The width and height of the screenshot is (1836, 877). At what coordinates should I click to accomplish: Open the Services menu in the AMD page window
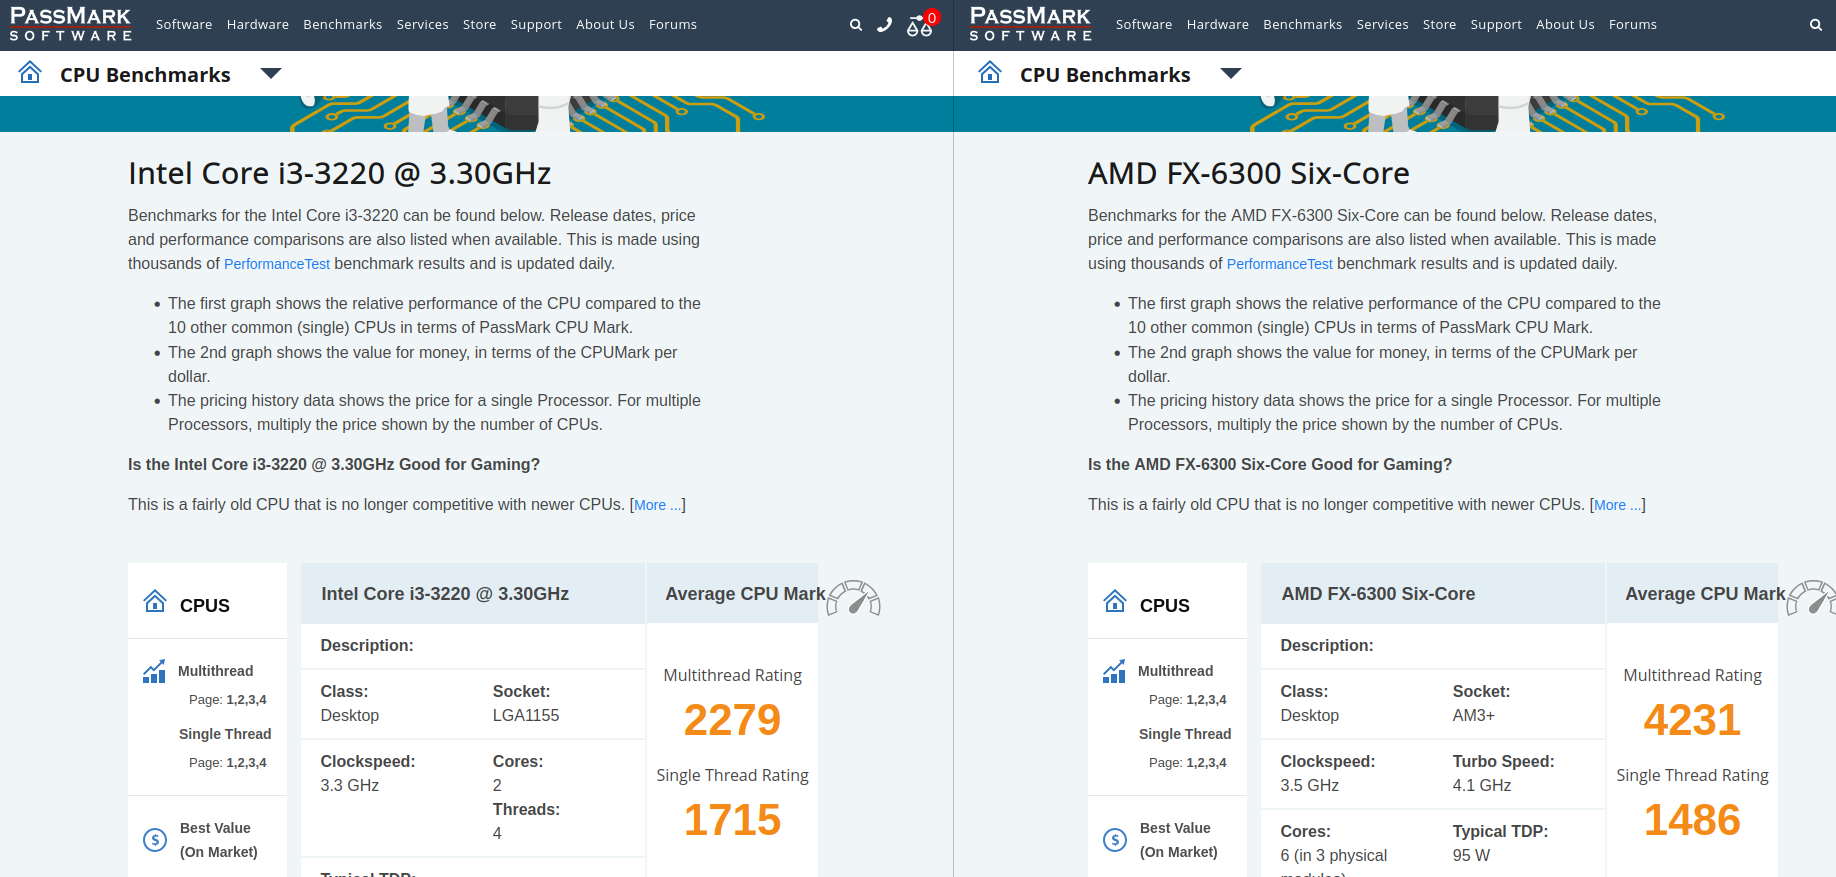pos(1382,25)
